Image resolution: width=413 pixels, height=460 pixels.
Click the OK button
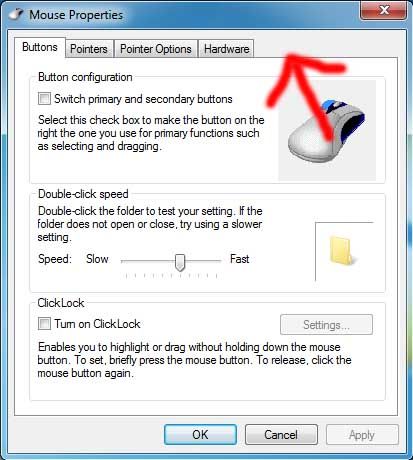(x=200, y=435)
